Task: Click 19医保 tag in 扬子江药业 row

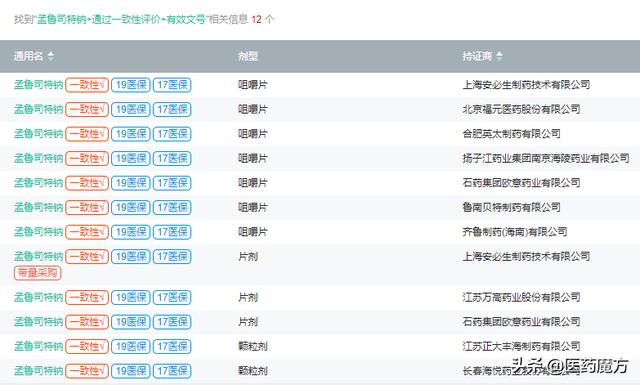Action: 131,158
